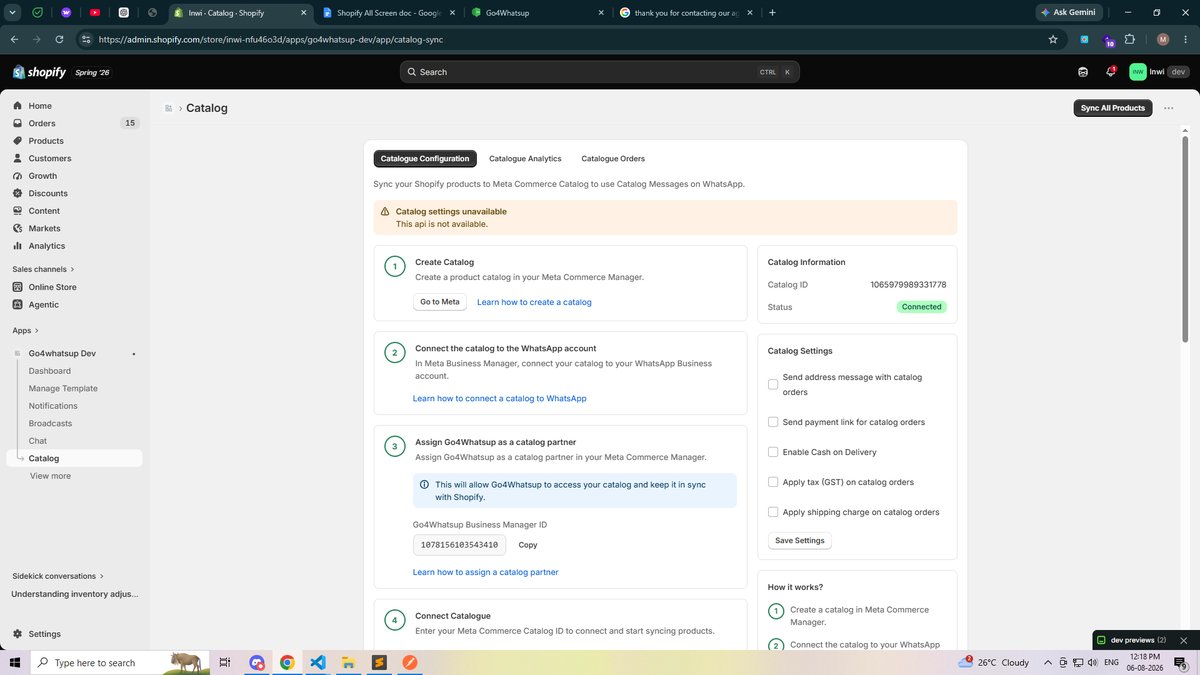Expand the Apps section in the sidebar
Image resolution: width=1200 pixels, height=675 pixels.
pos(26,330)
